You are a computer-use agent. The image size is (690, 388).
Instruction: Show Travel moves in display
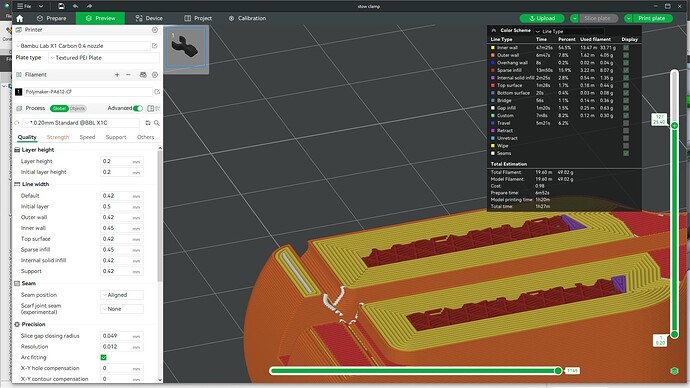point(626,123)
